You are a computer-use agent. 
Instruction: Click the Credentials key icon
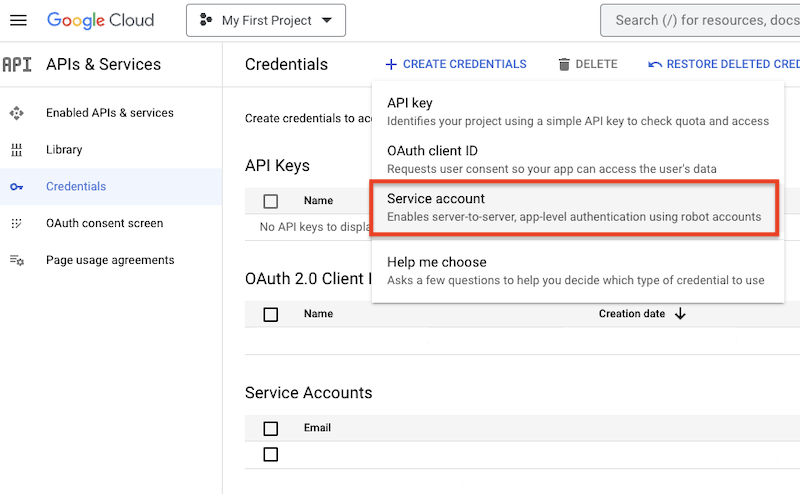coord(16,187)
